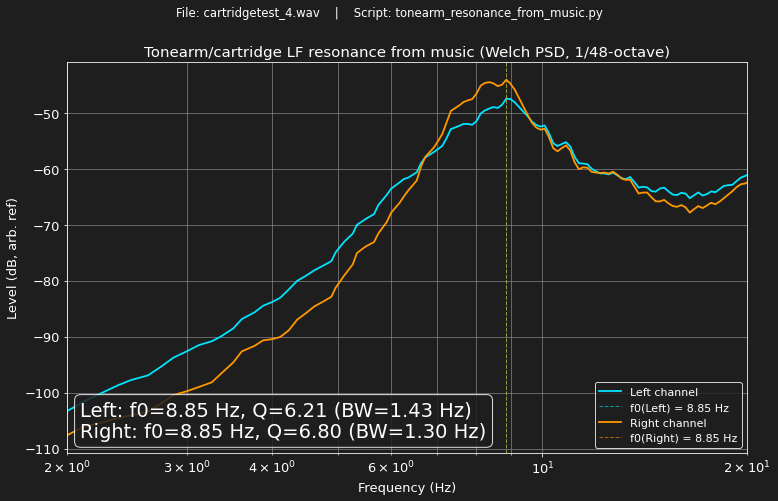This screenshot has width=778, height=501.
Task: Click the Left f0 Q=6.21 annotation line
Action: click(276, 411)
